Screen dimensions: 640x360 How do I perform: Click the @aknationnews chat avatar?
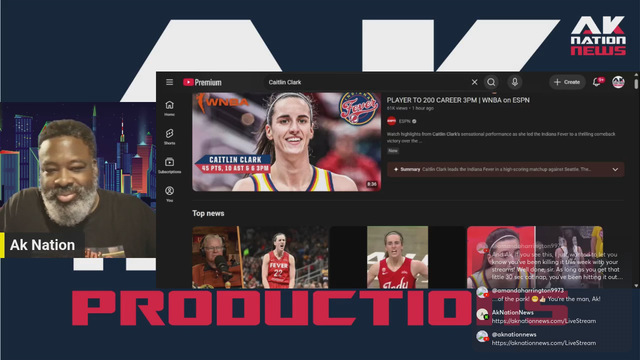[482, 336]
